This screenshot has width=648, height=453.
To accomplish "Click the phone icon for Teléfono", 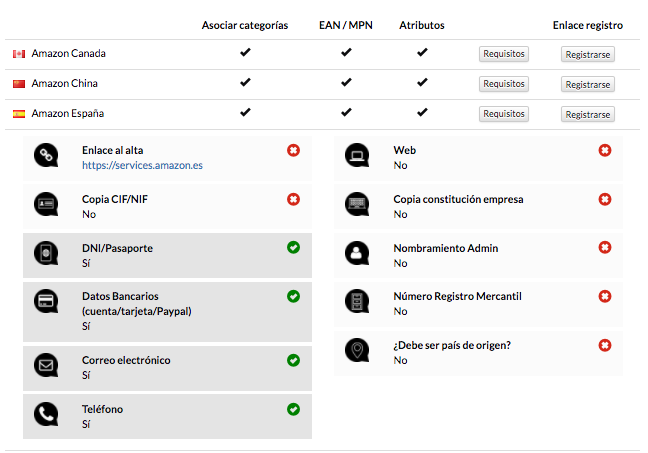I will 46,414.
